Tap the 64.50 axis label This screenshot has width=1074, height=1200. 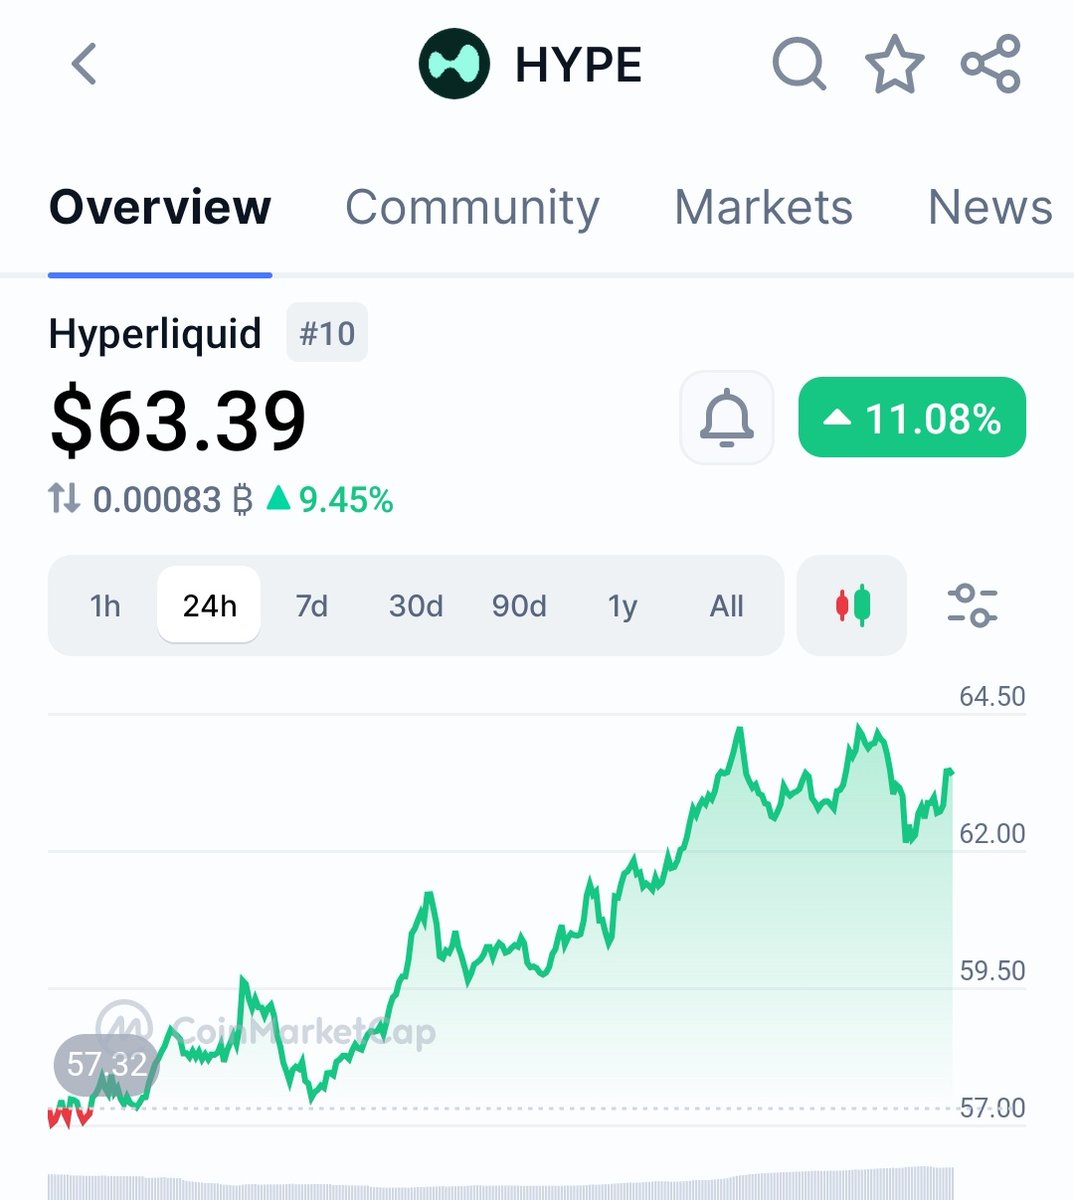[992, 696]
